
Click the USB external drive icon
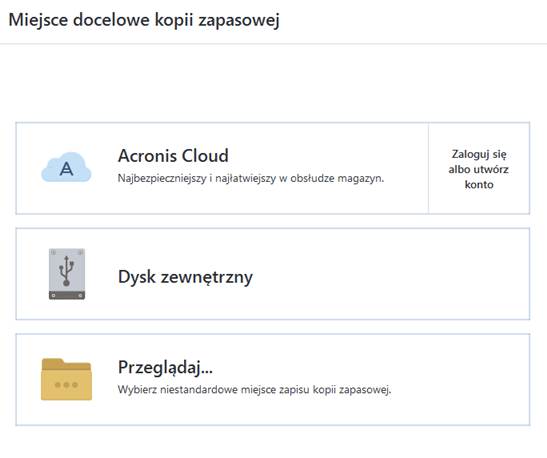pyautogui.click(x=67, y=274)
